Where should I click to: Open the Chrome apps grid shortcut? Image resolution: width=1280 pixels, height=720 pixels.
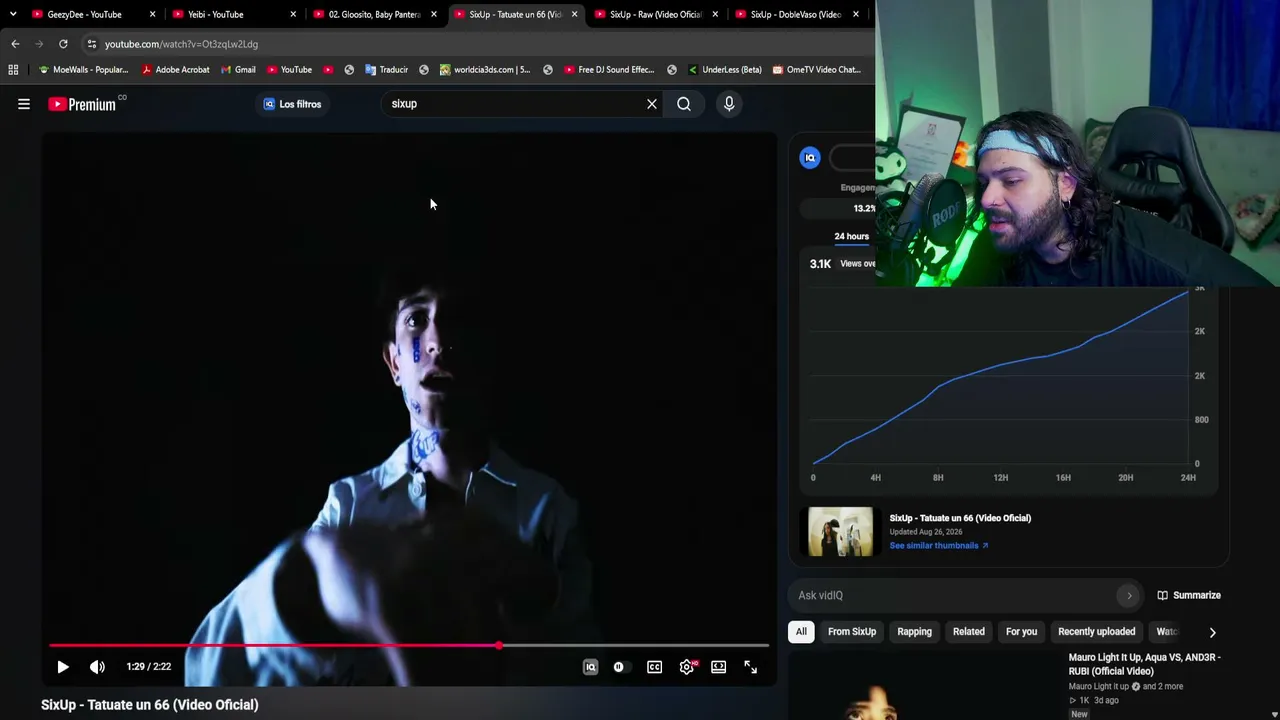point(13,70)
